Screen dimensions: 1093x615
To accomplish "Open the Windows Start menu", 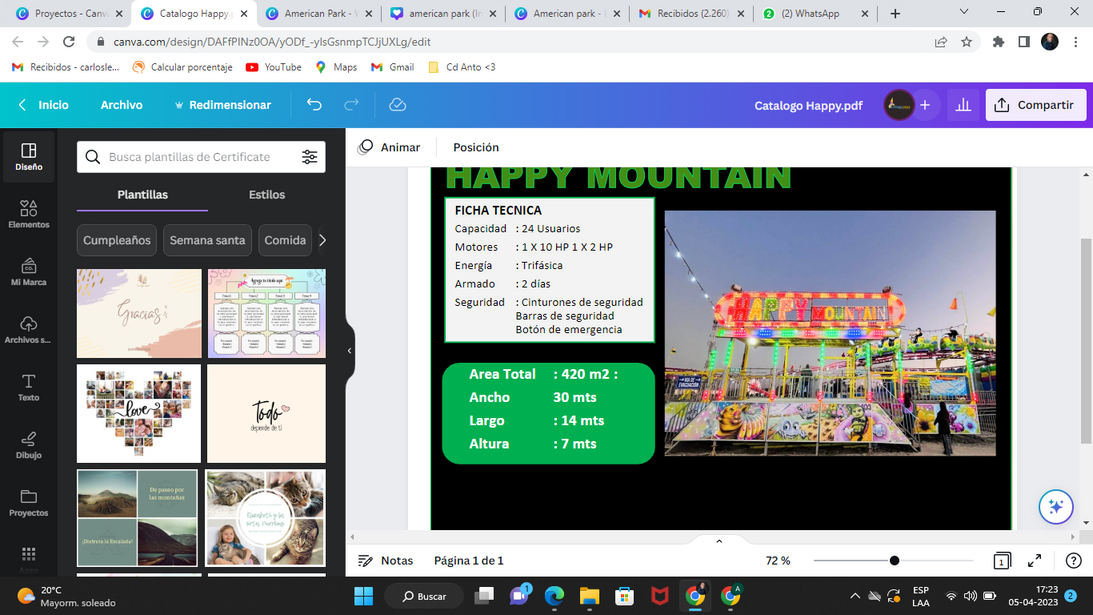I will (364, 595).
